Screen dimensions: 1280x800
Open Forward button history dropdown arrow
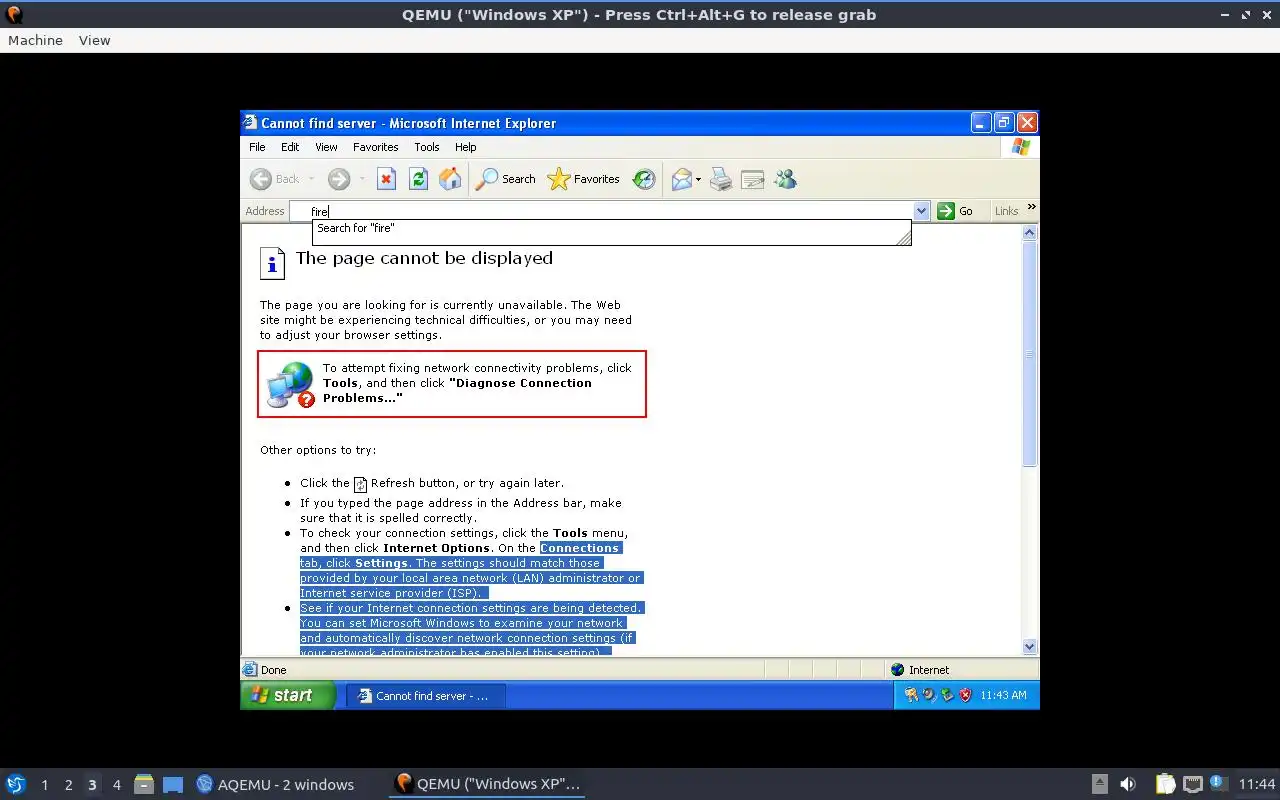click(x=362, y=179)
